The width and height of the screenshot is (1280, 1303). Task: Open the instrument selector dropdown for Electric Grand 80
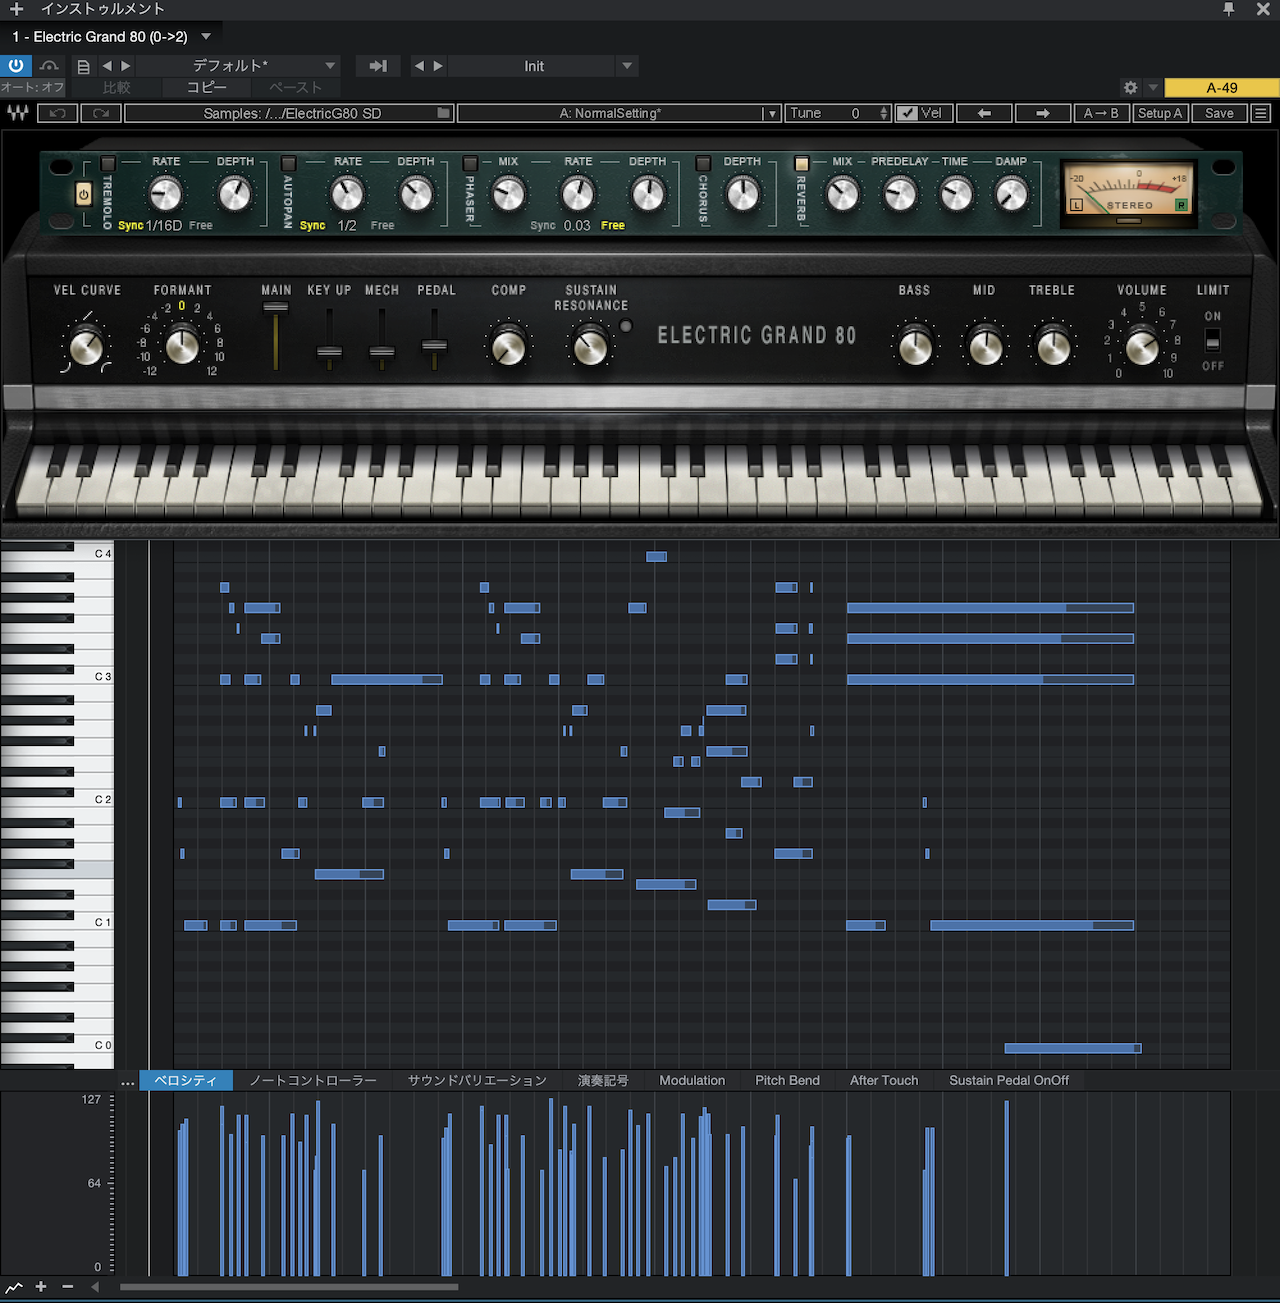(206, 37)
